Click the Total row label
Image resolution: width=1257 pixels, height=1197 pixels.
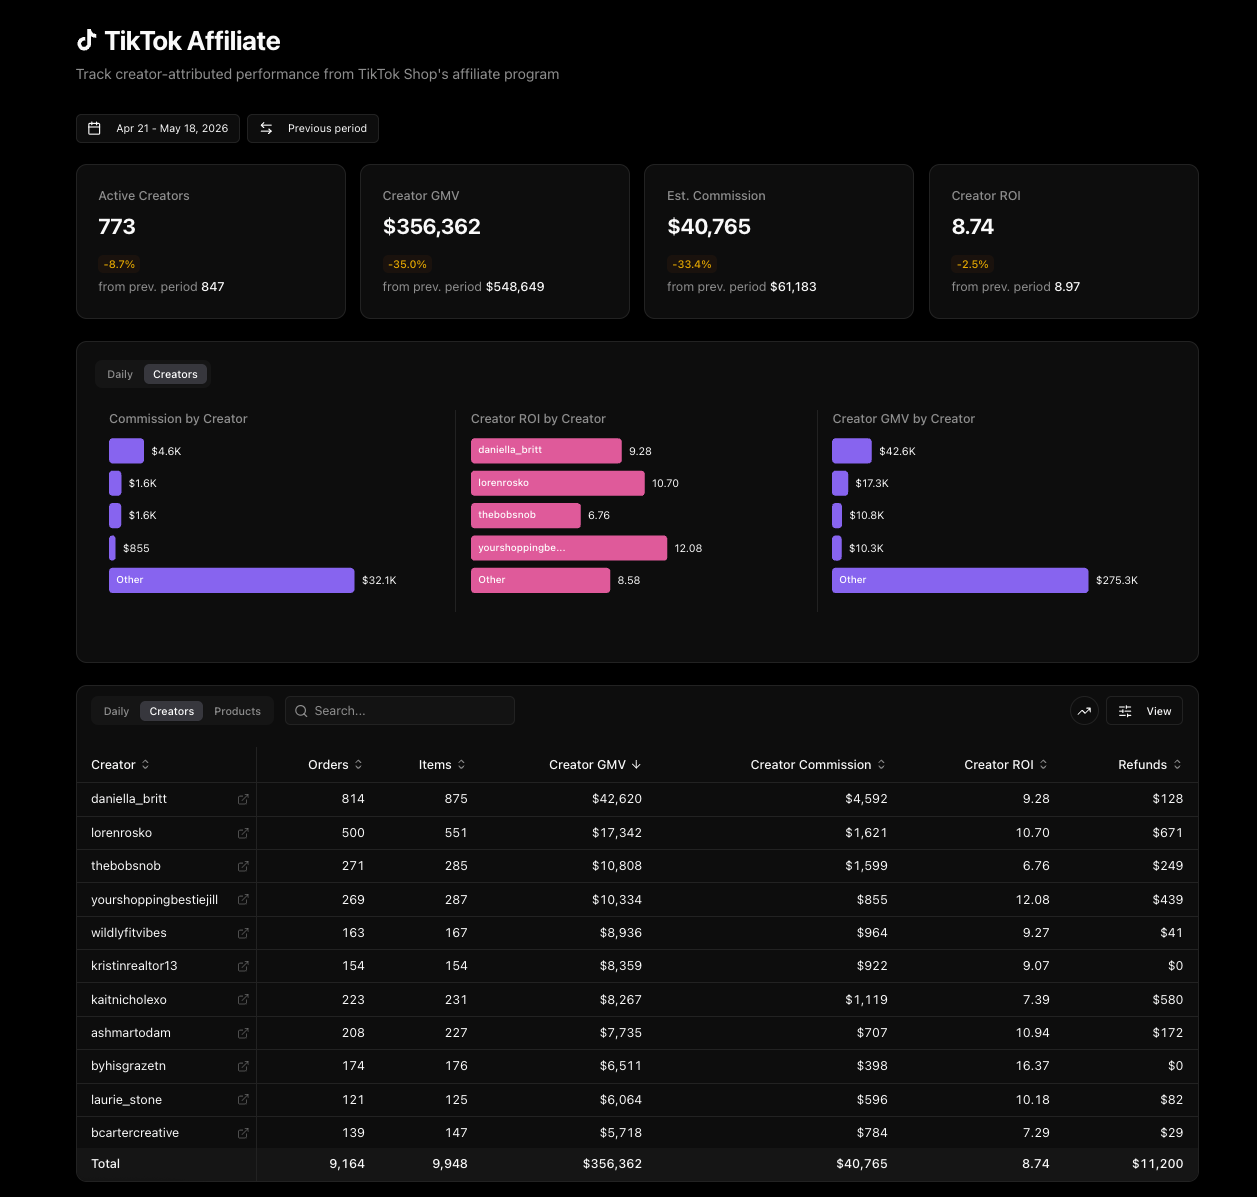105,1164
